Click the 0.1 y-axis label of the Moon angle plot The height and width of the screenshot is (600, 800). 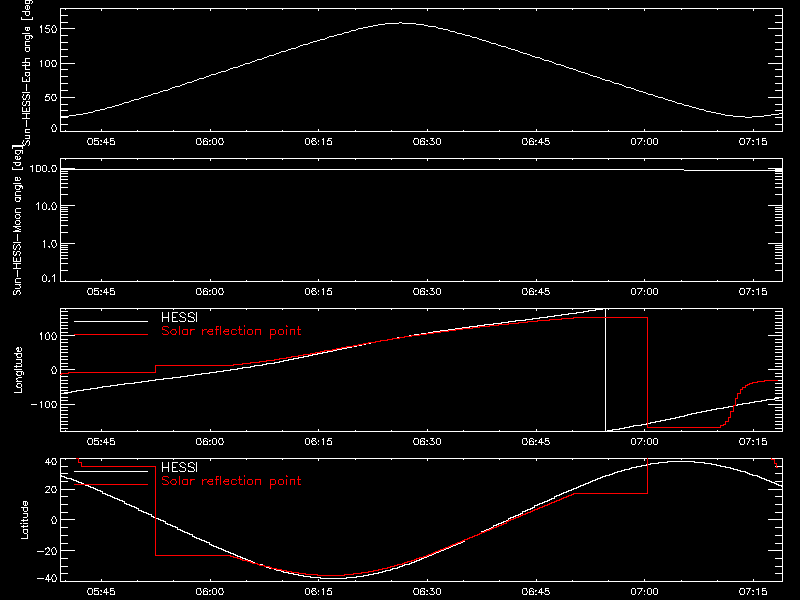click(x=50, y=278)
